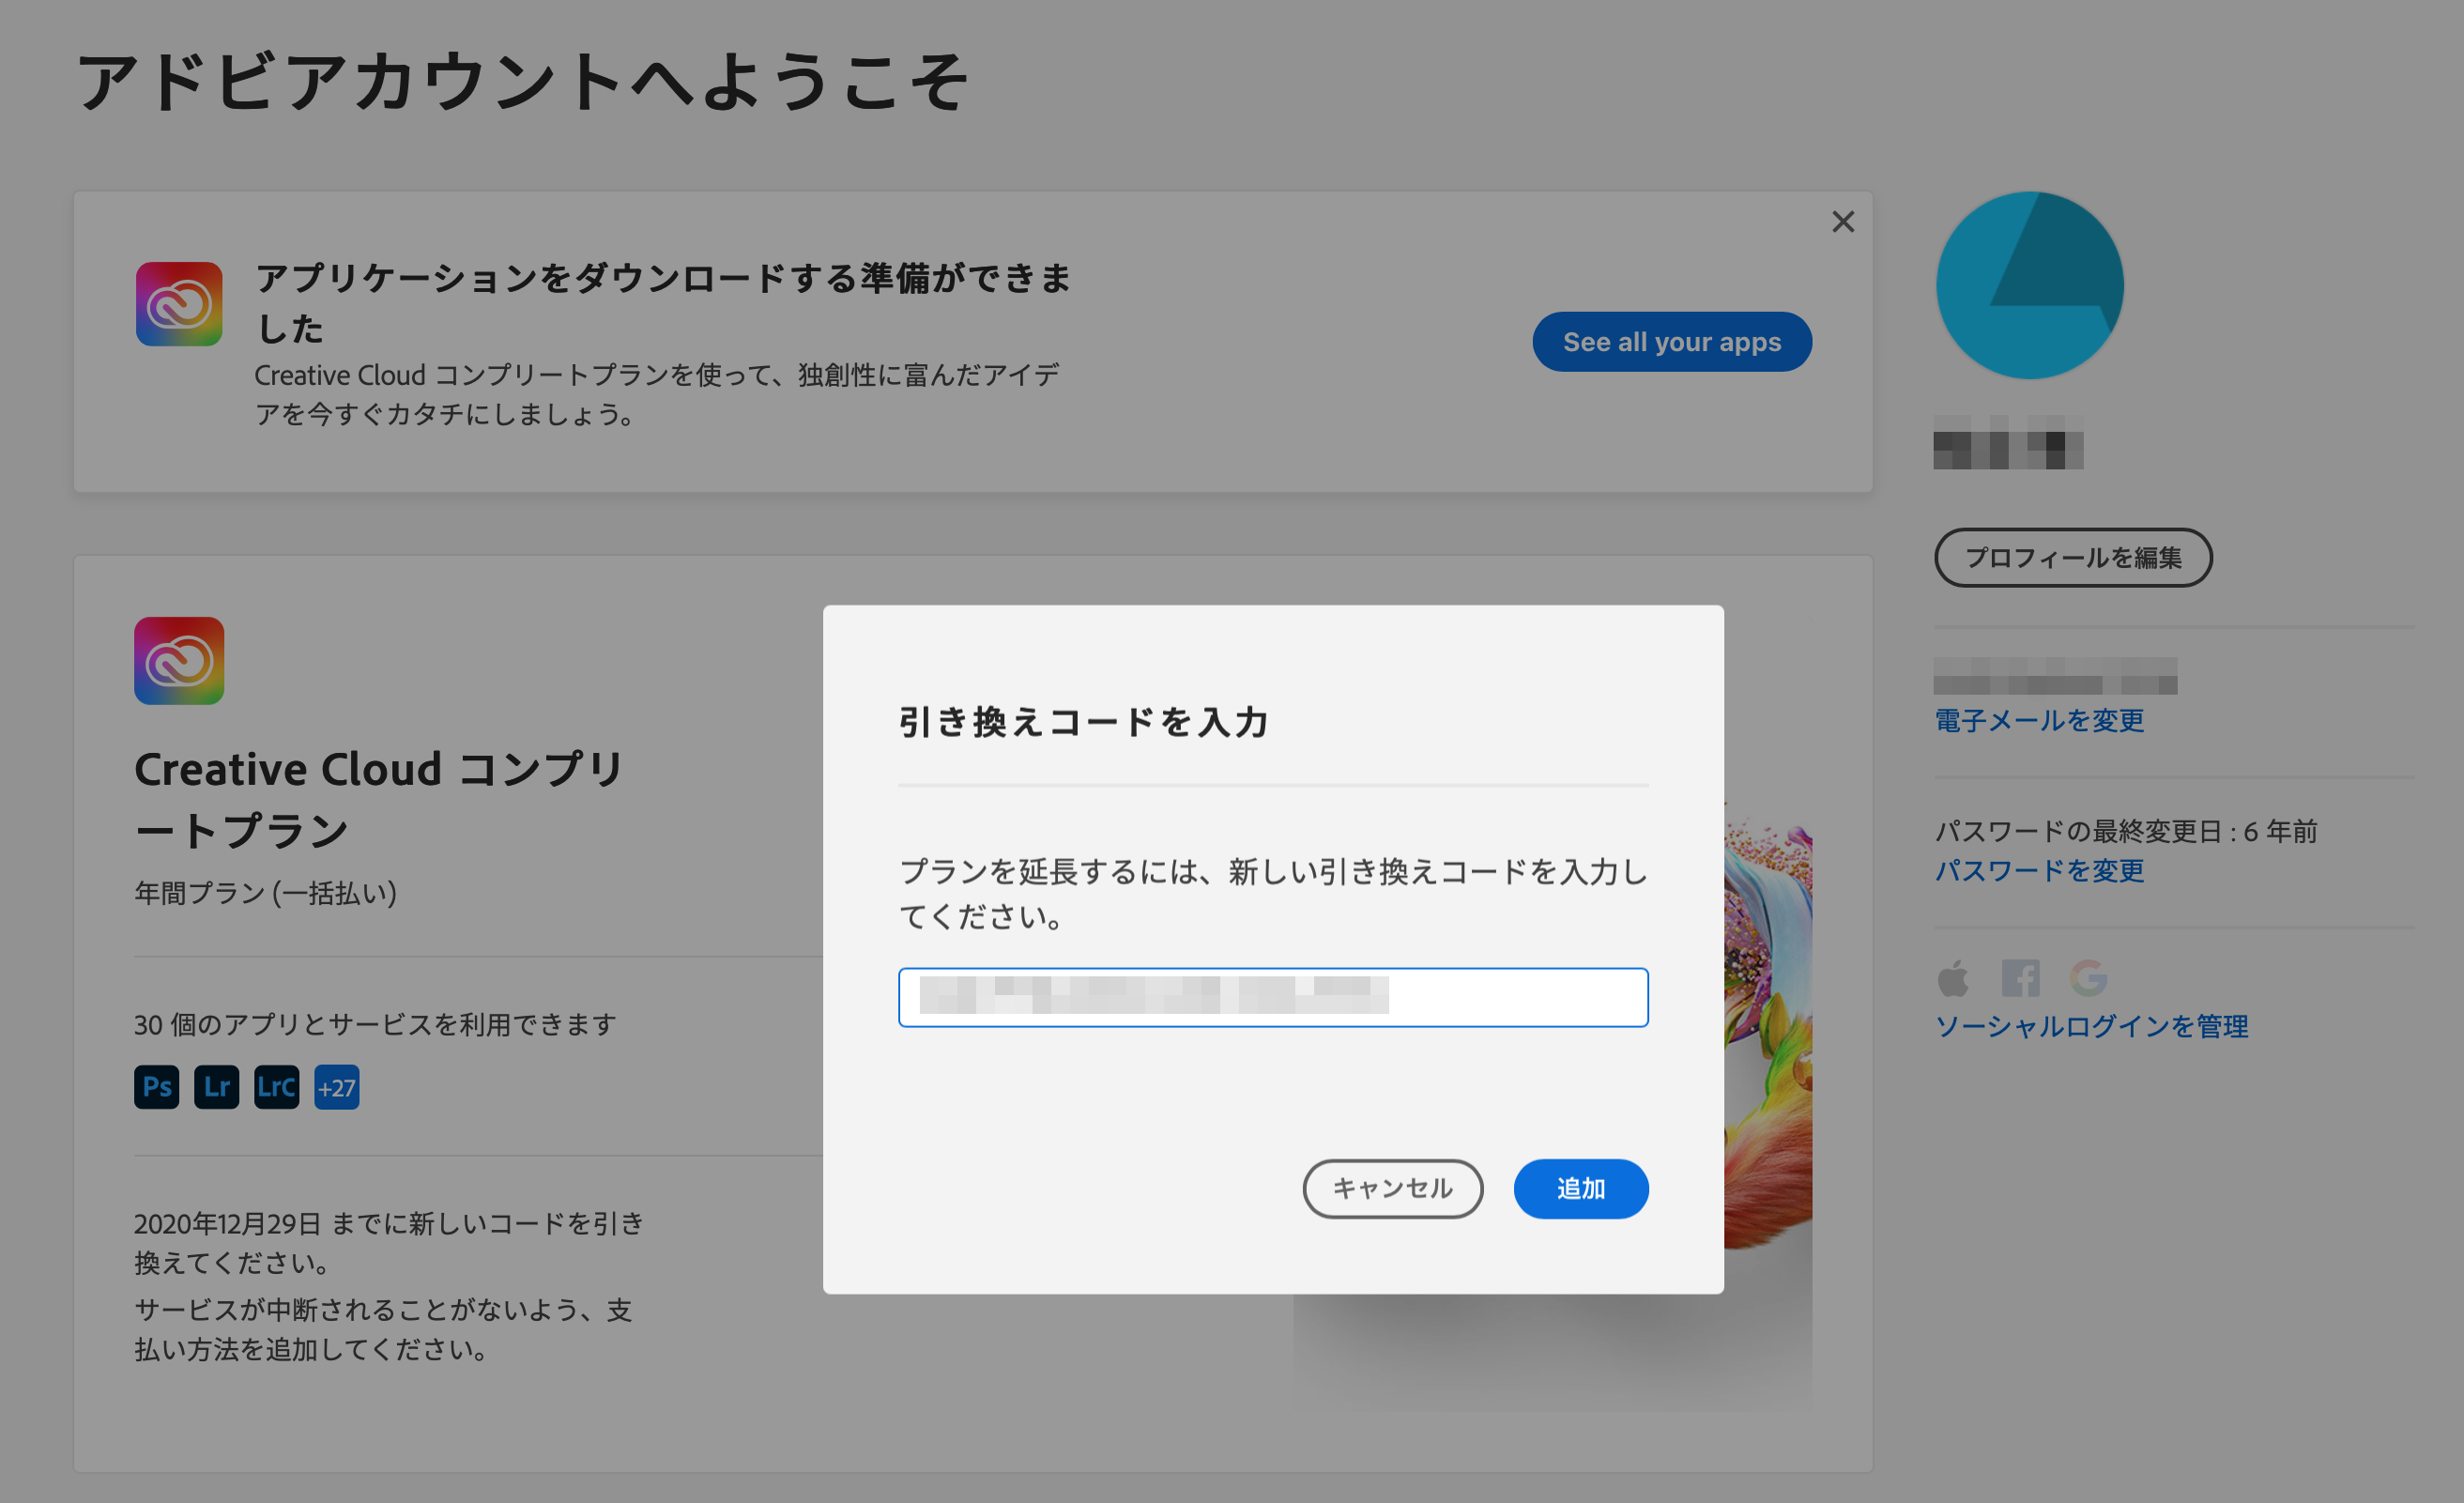The image size is (2464, 1503).
Task: Click the Lightroom Classic (LrC) app icon
Action: coord(277,1087)
